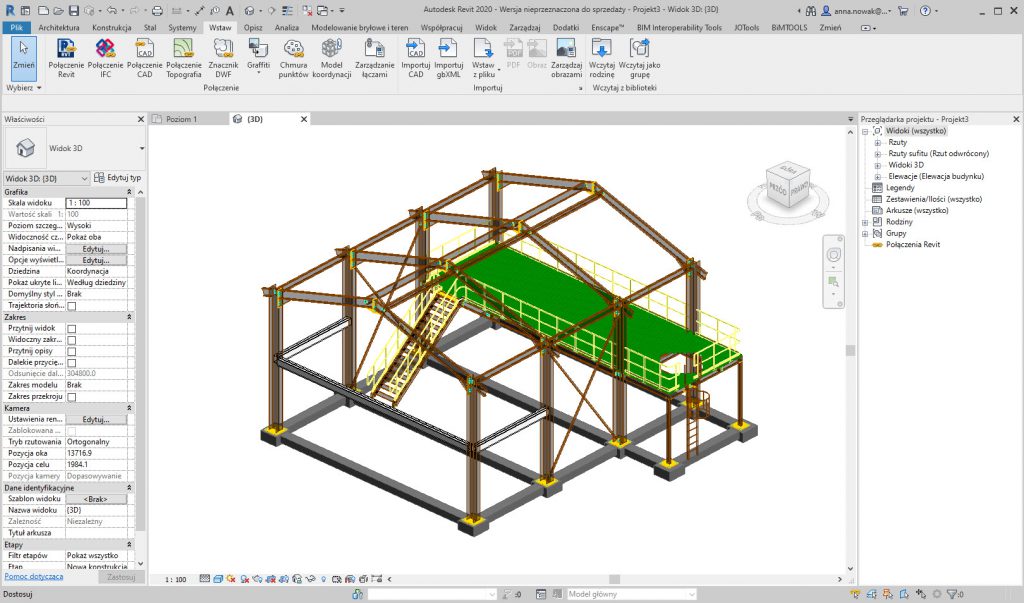Switch to the Architektura ribbon tab

59,27
